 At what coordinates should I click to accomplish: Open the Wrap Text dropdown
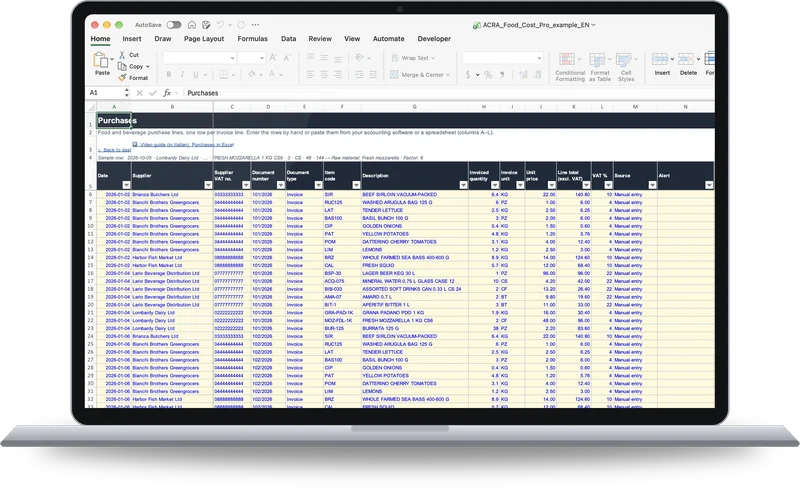(x=433, y=58)
